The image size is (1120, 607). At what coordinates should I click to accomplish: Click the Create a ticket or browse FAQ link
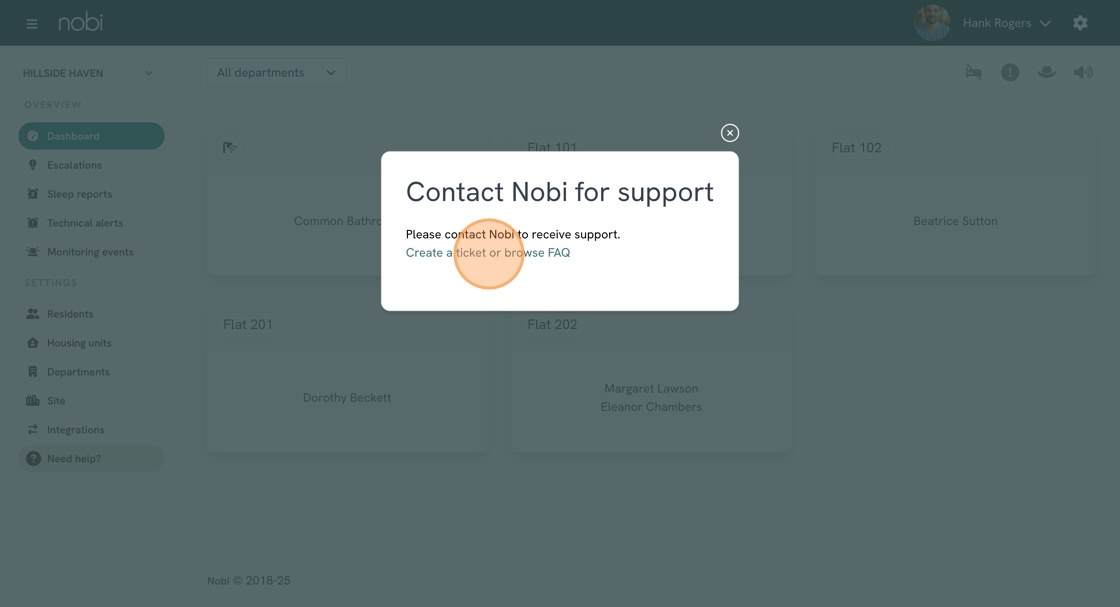point(488,253)
